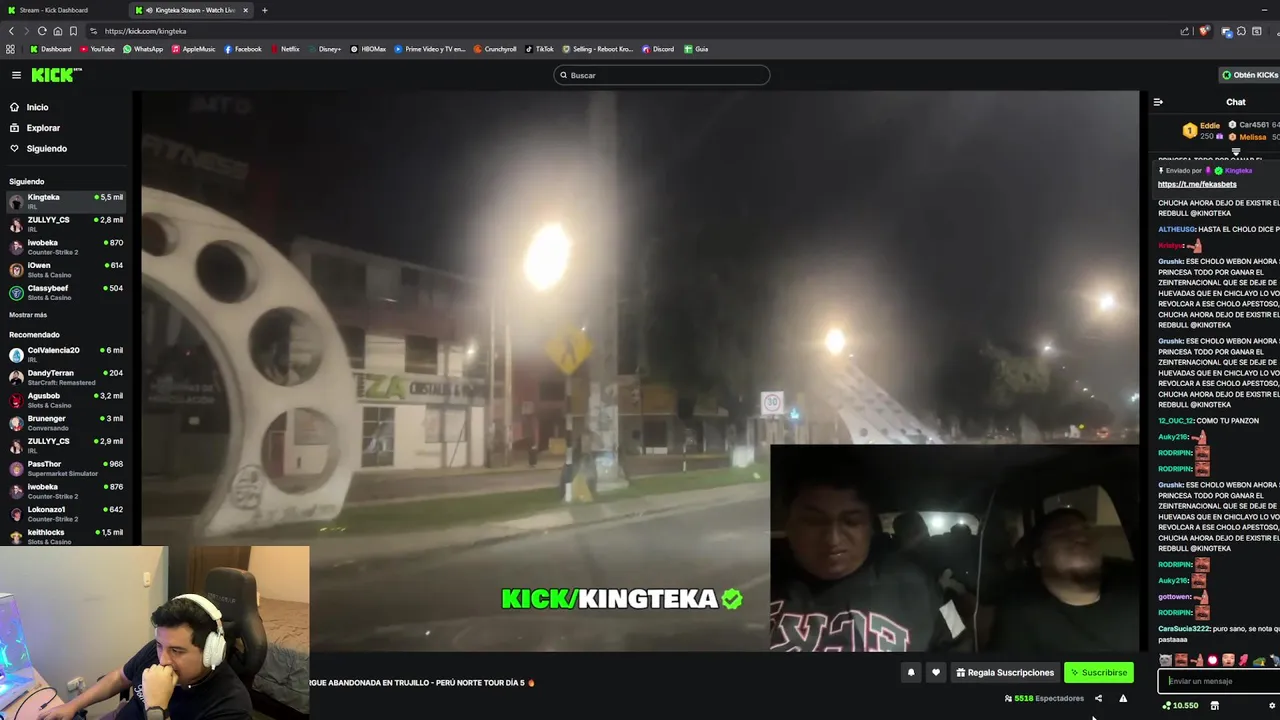Click the Enviar un mensaje chat box
The width and height of the screenshot is (1280, 720).
[x=1220, y=681]
